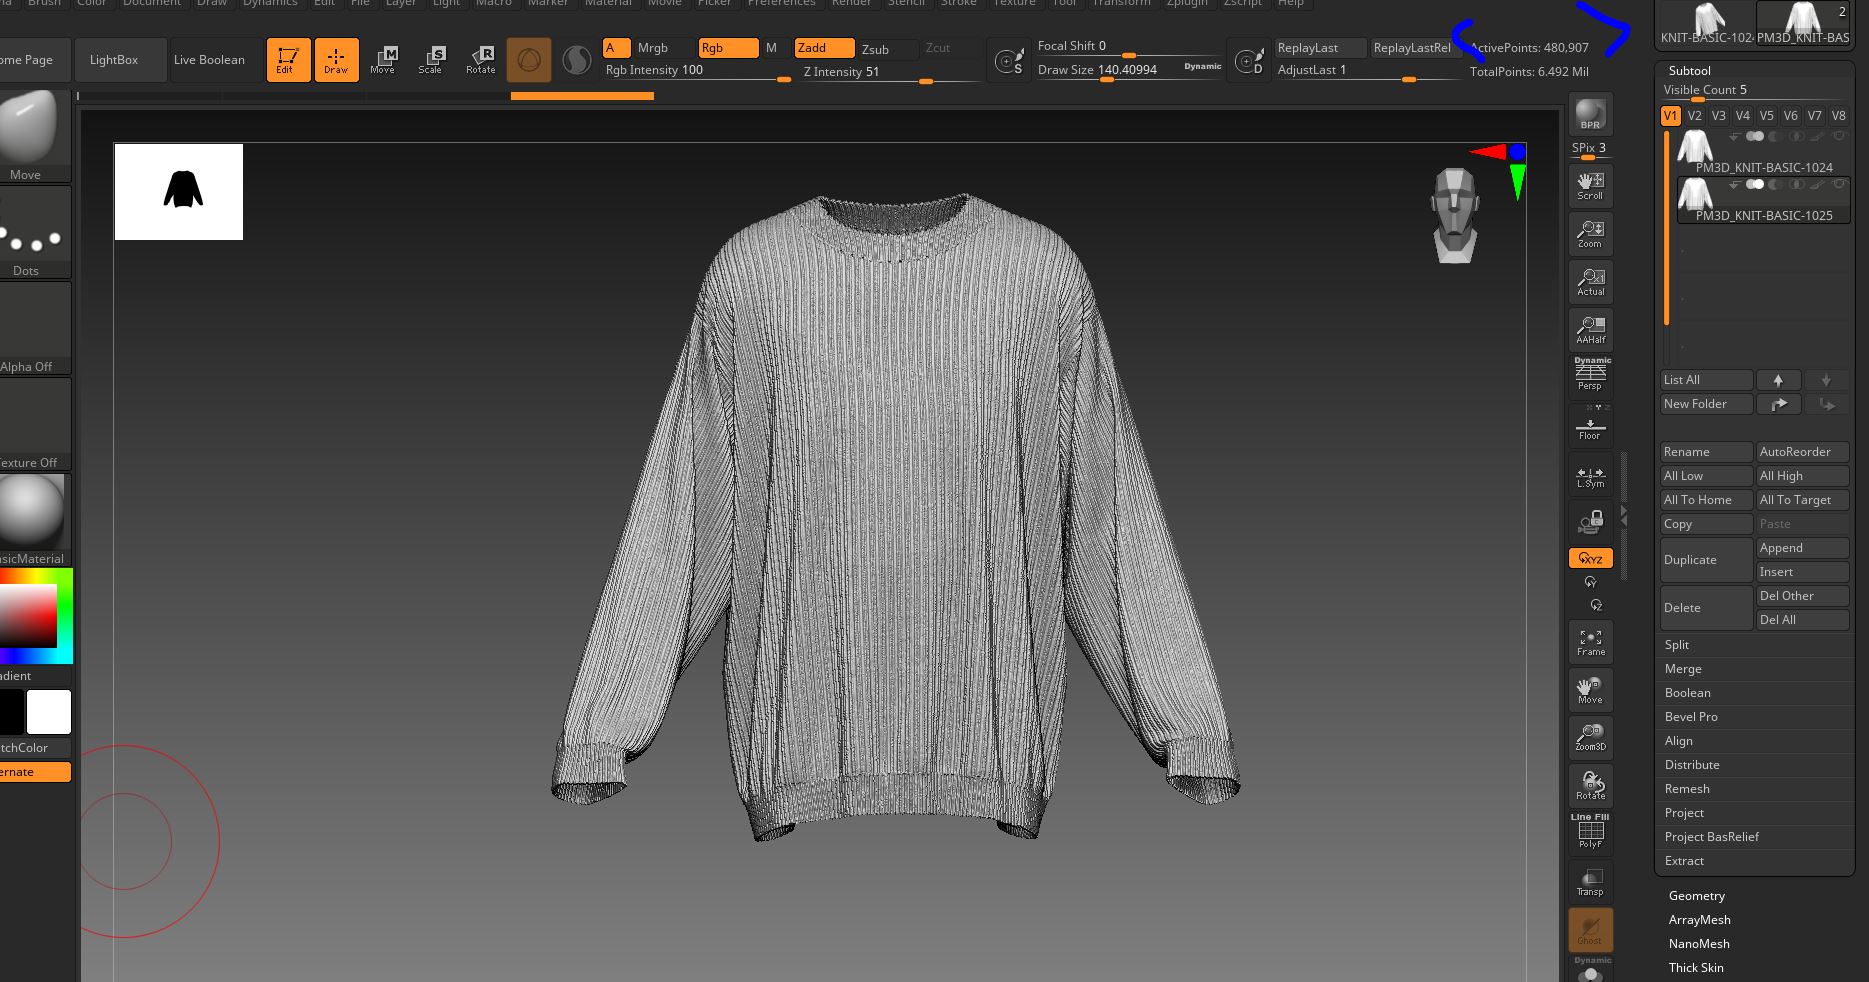Screen dimensions: 1869x982
Task: Toggle Persp perspective view
Action: (1590, 376)
